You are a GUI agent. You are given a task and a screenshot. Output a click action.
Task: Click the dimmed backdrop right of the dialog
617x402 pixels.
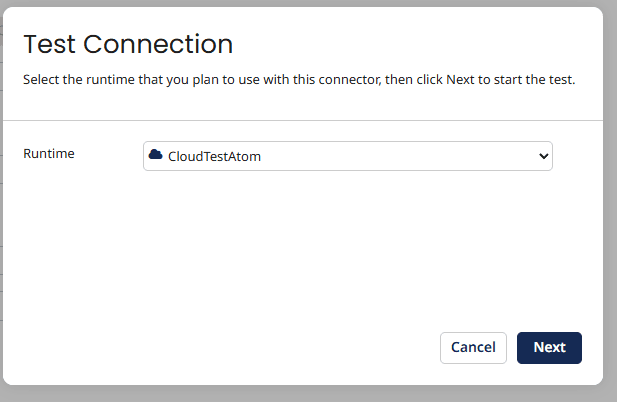click(610, 200)
